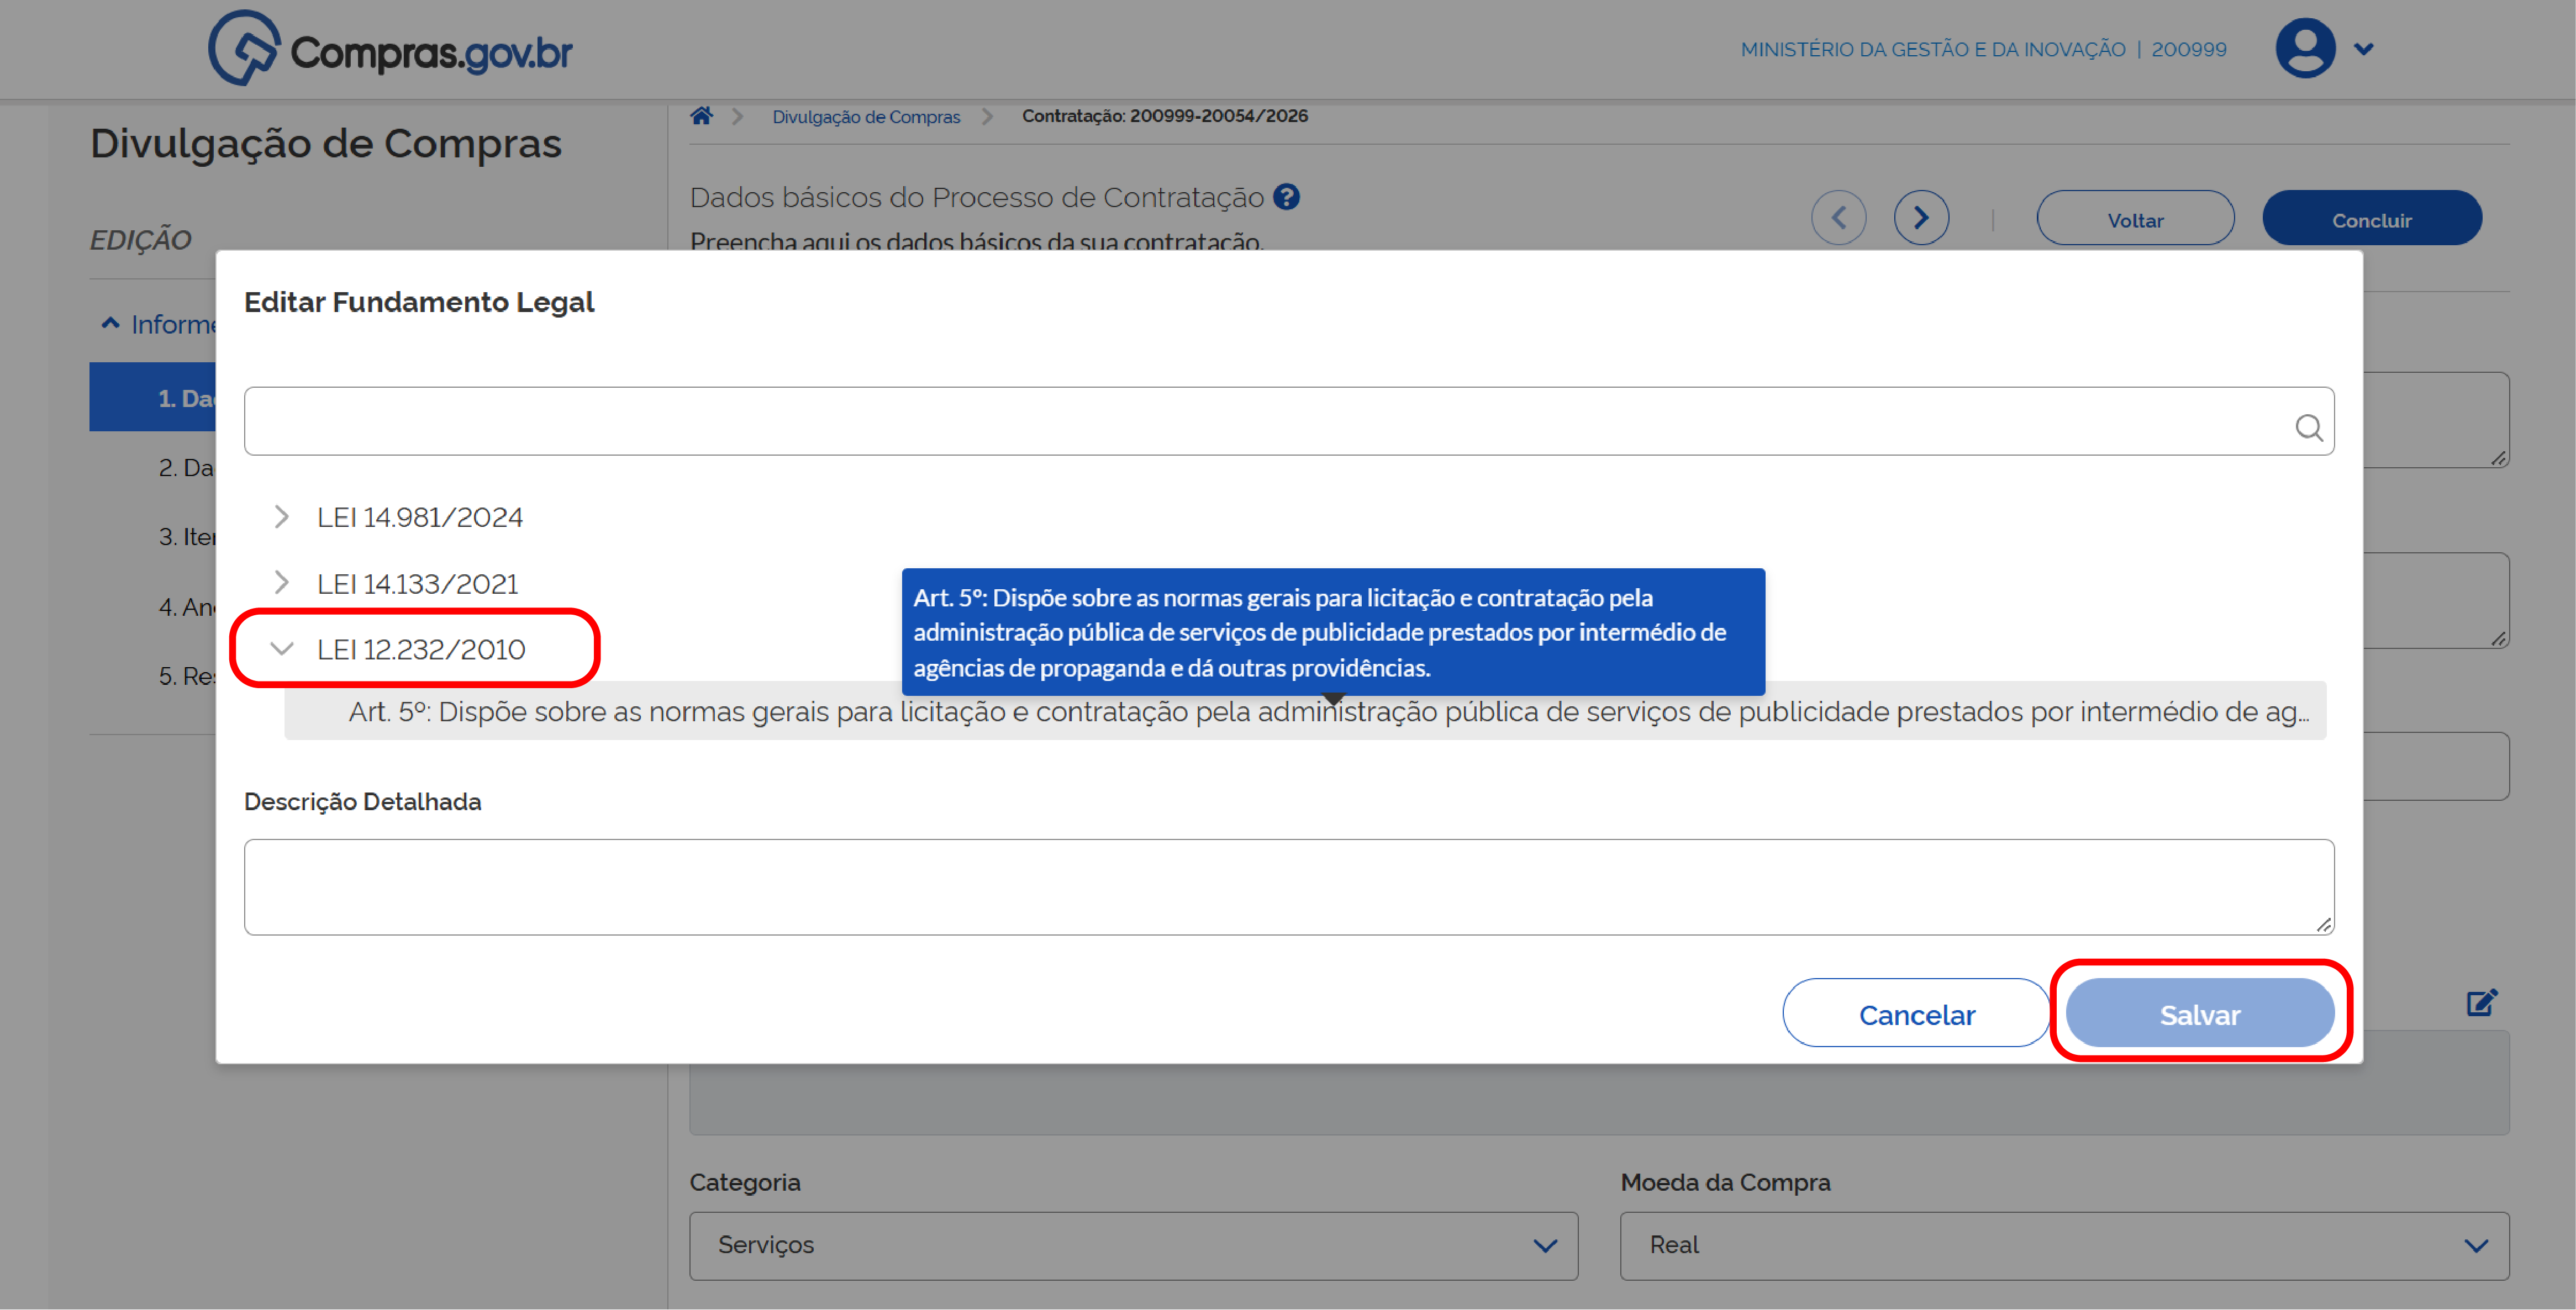Viewport: 2576px width, 1310px height.
Task: Go to next step arrow button
Action: point(1921,218)
